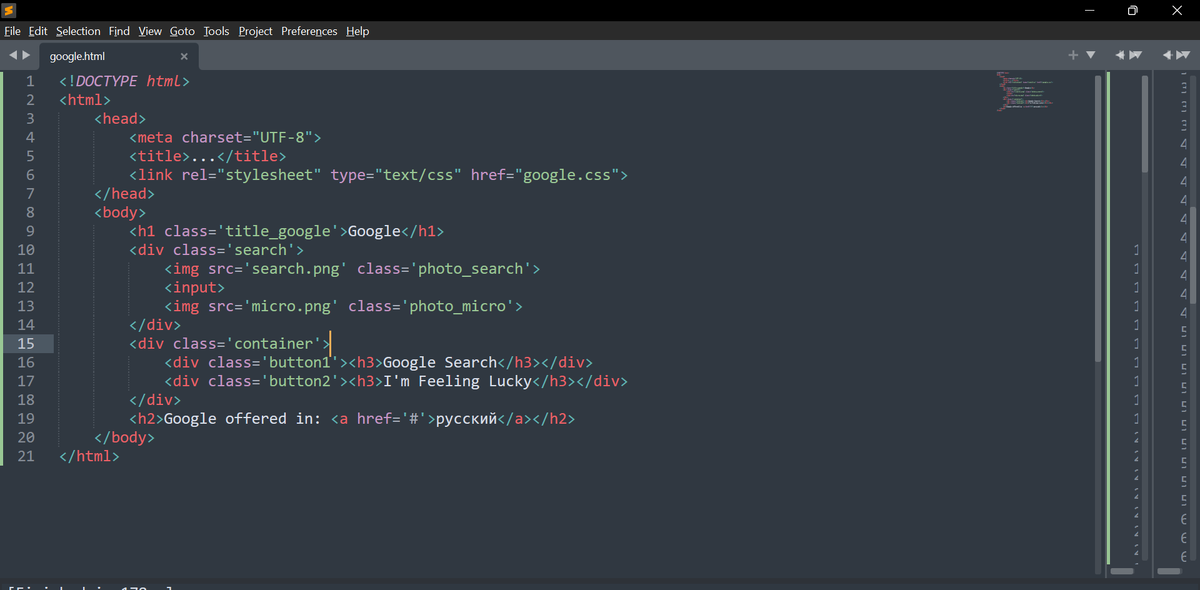The width and height of the screenshot is (1200, 590).
Task: Open the File menu
Action: (12, 31)
